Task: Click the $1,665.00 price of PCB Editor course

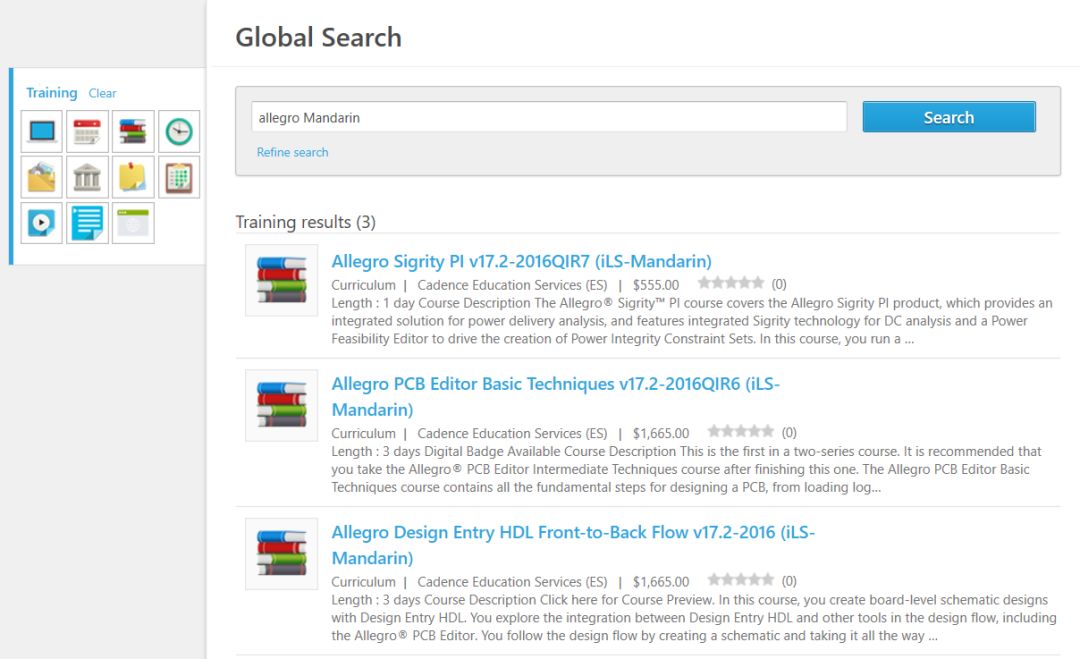Action: click(661, 433)
